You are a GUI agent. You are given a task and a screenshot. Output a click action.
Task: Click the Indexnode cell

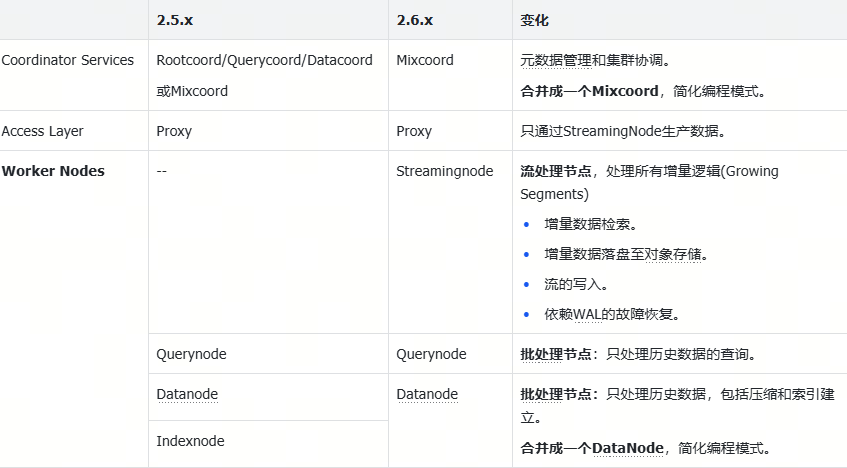[x=190, y=441]
